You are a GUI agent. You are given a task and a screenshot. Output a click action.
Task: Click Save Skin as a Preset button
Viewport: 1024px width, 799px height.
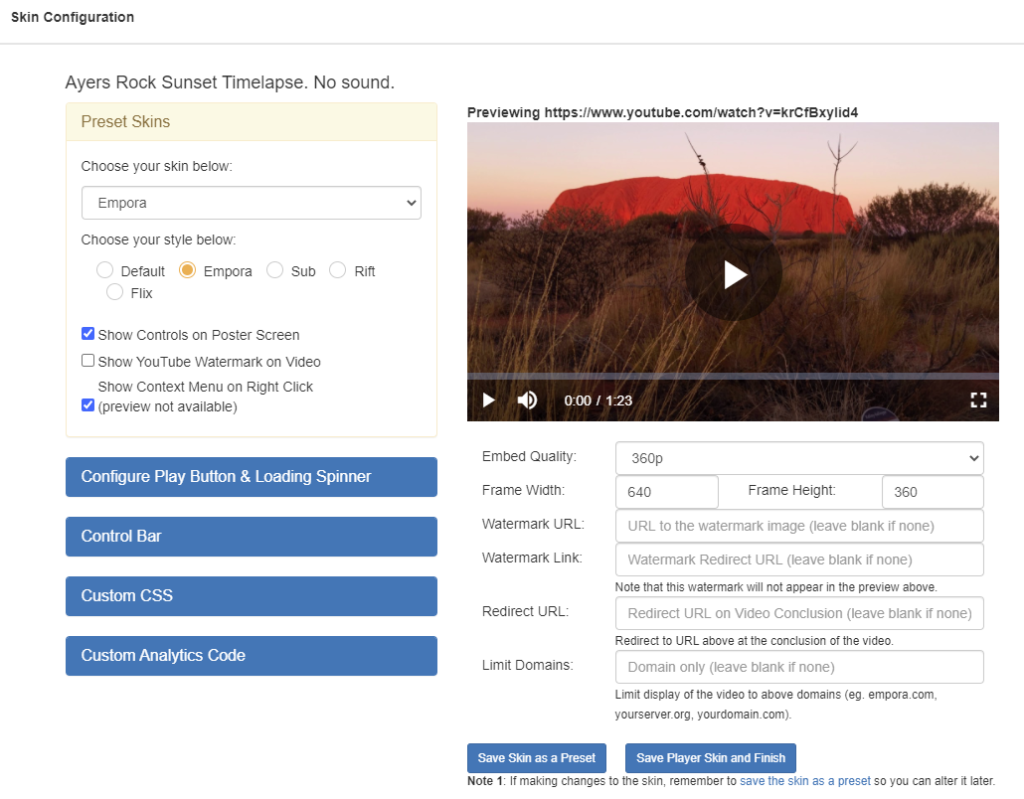536,758
